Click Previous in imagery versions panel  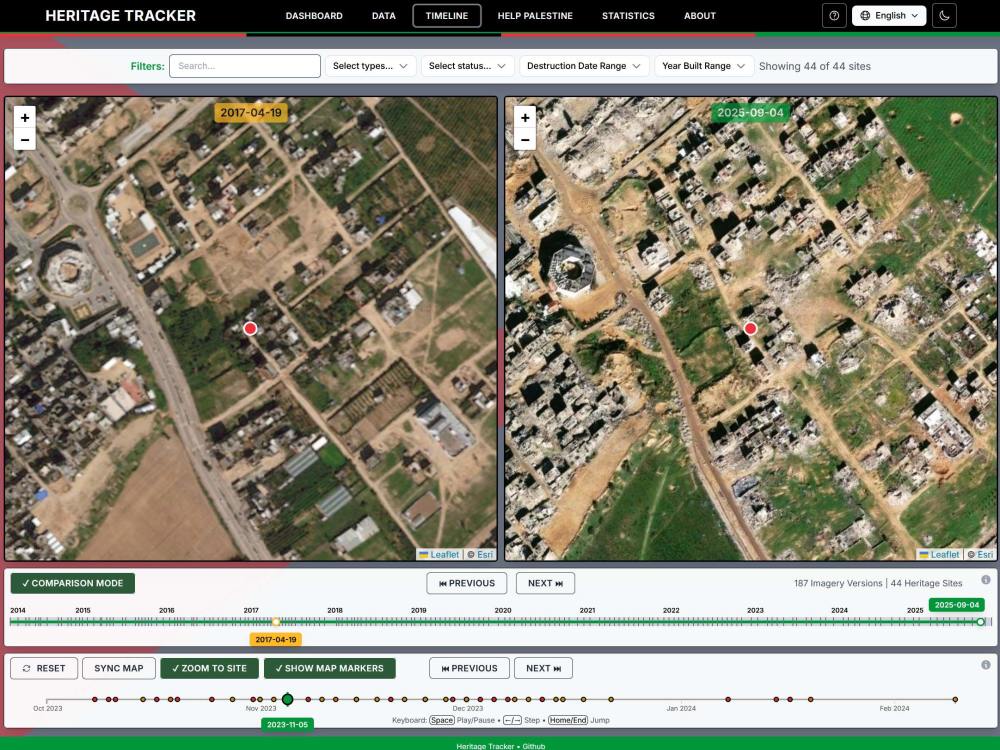pyautogui.click(x=467, y=583)
